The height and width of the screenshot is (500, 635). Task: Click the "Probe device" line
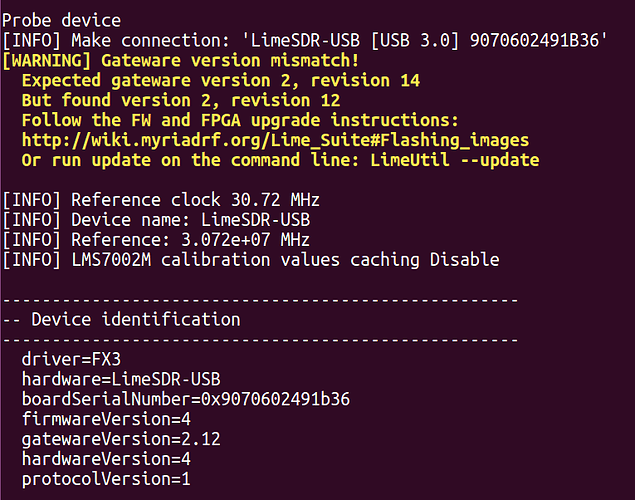point(62,20)
